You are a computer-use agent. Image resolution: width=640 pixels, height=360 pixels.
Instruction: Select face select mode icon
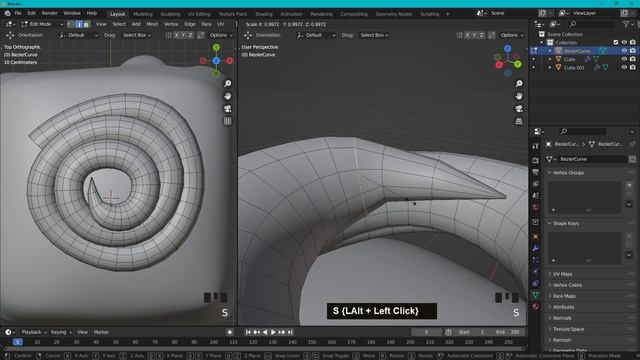click(x=86, y=24)
